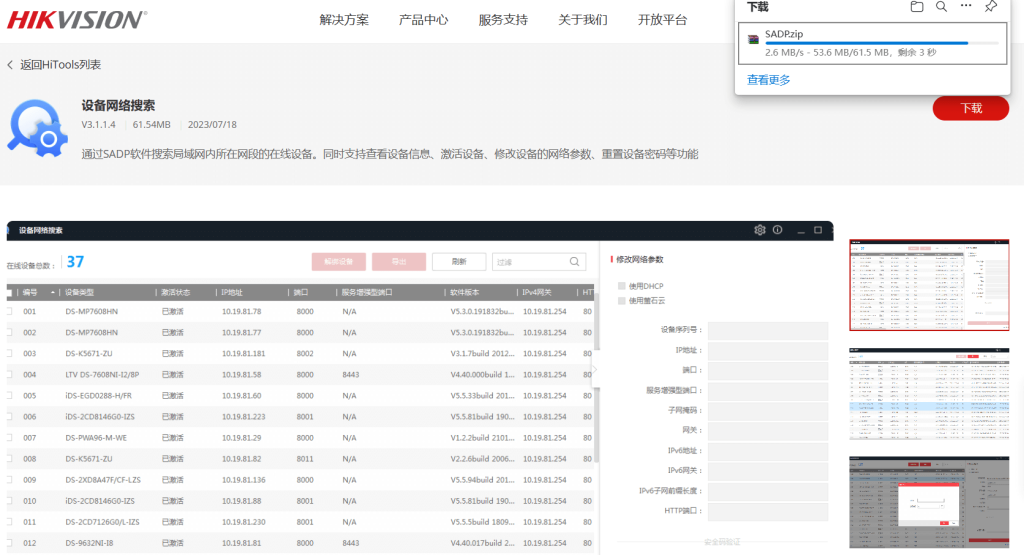Click the SADP.zip download progress bar

point(882,43)
